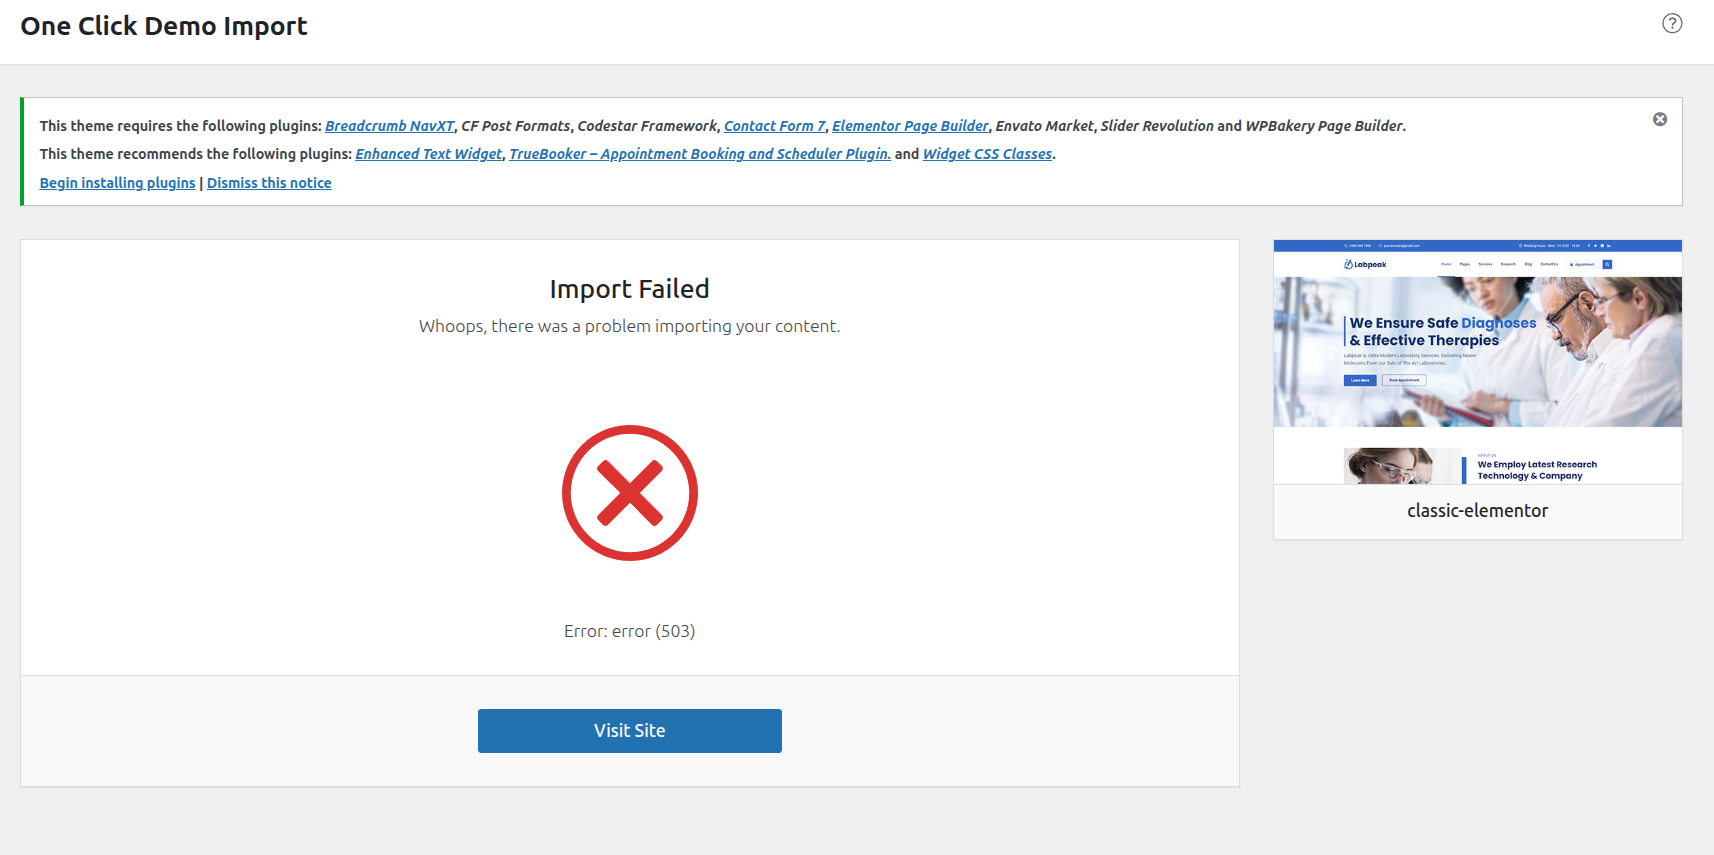Viewport: 1714px width, 855px height.
Task: Close the plugin notice with X icon
Action: click(x=1660, y=119)
